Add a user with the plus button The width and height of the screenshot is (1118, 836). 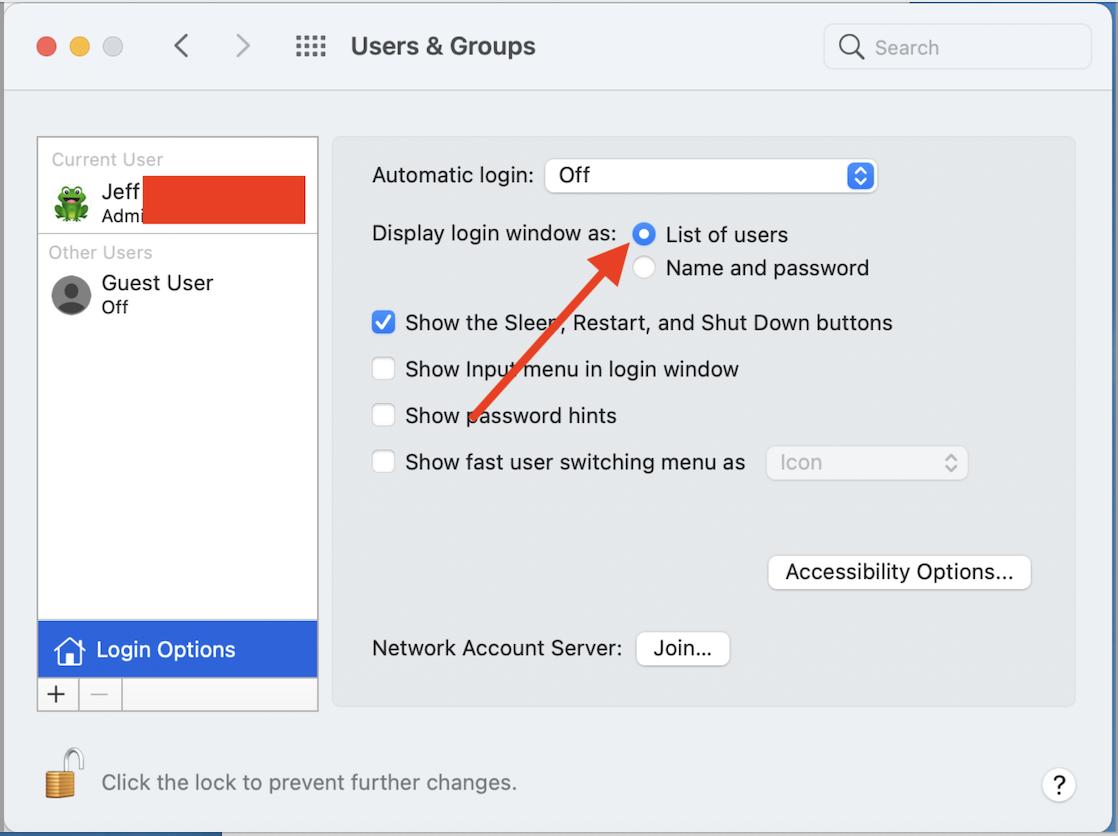pos(57,694)
